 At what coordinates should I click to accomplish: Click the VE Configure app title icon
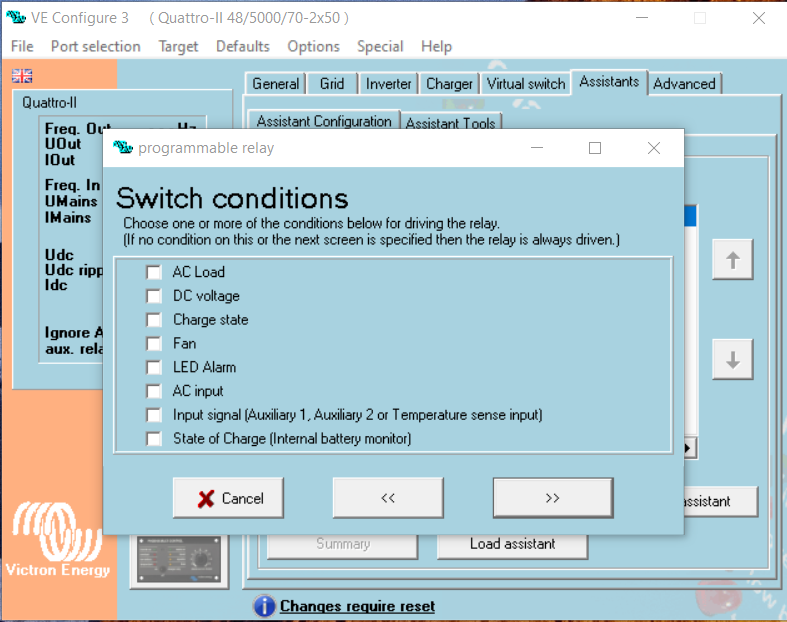16,18
